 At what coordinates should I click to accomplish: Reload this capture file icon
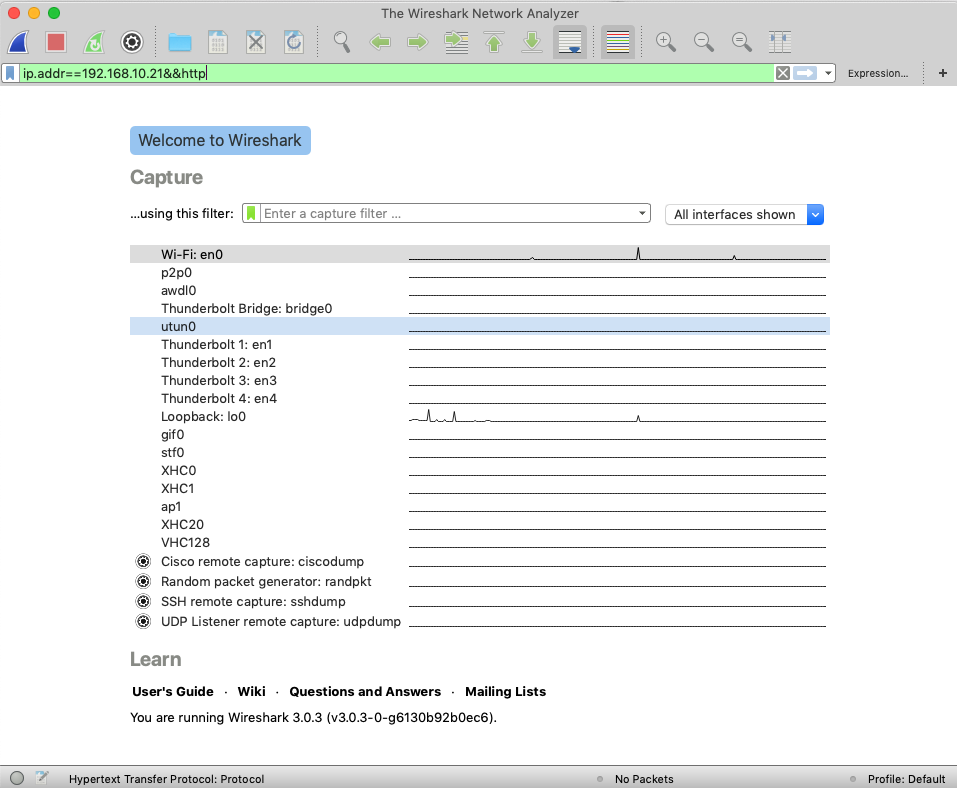(x=294, y=42)
